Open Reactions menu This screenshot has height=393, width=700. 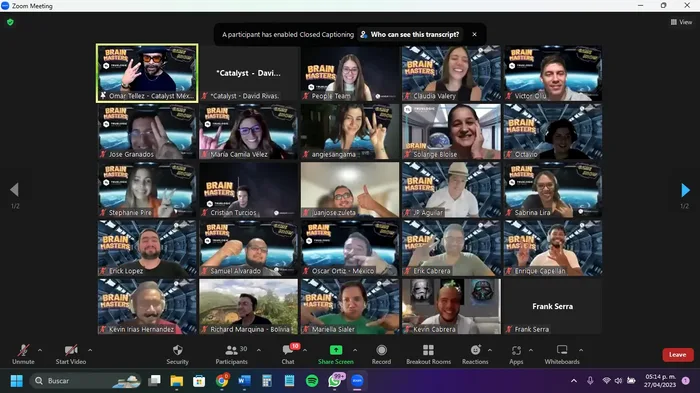475,355
